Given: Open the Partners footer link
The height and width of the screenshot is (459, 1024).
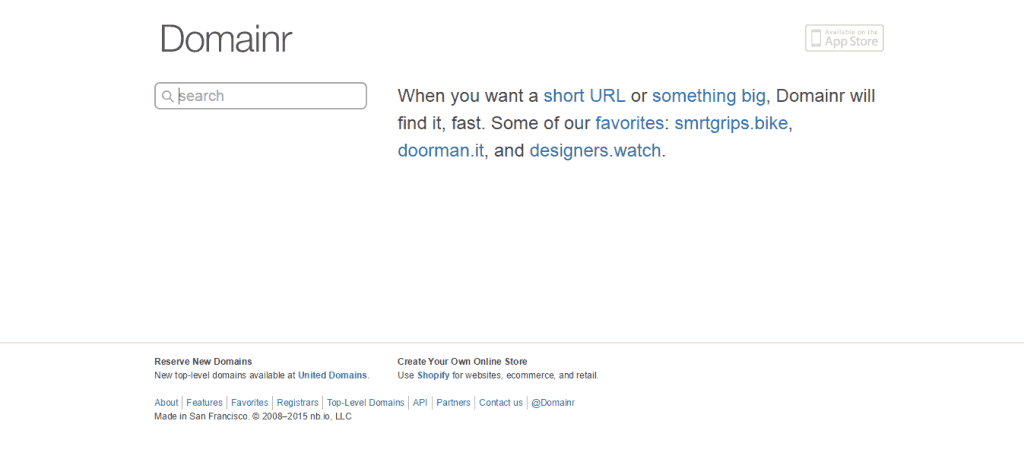Looking at the screenshot, I should tap(453, 403).
